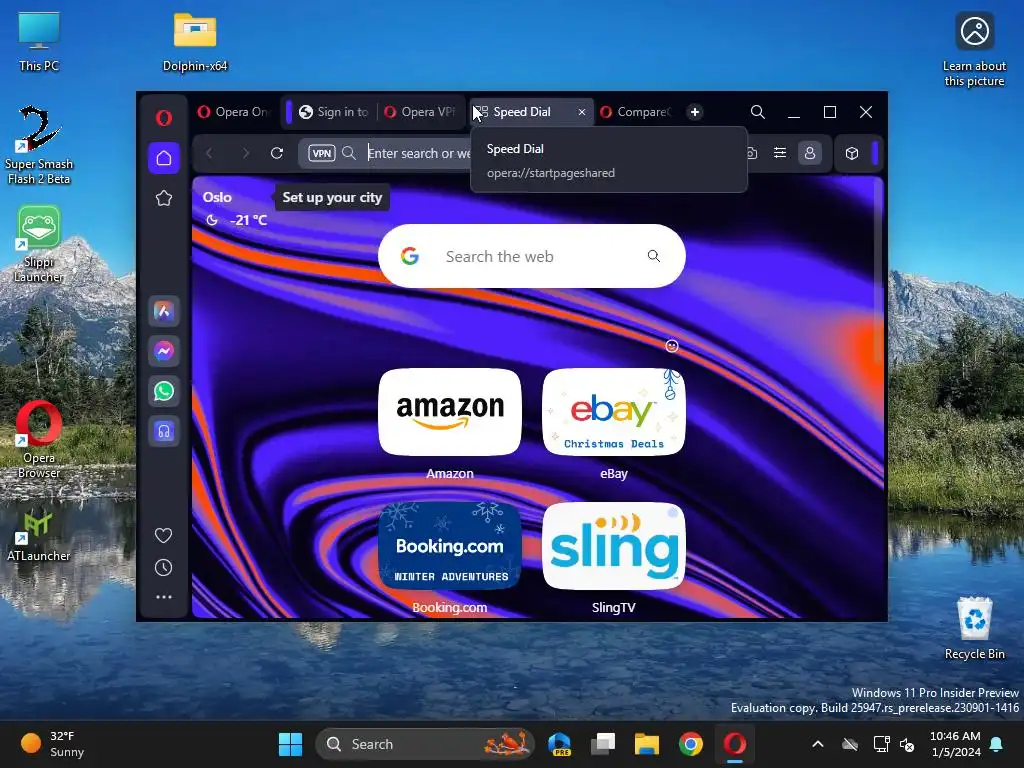Open clock showing 10:46 AM 1/5/2024
The width and height of the screenshot is (1024, 768).
956,744
